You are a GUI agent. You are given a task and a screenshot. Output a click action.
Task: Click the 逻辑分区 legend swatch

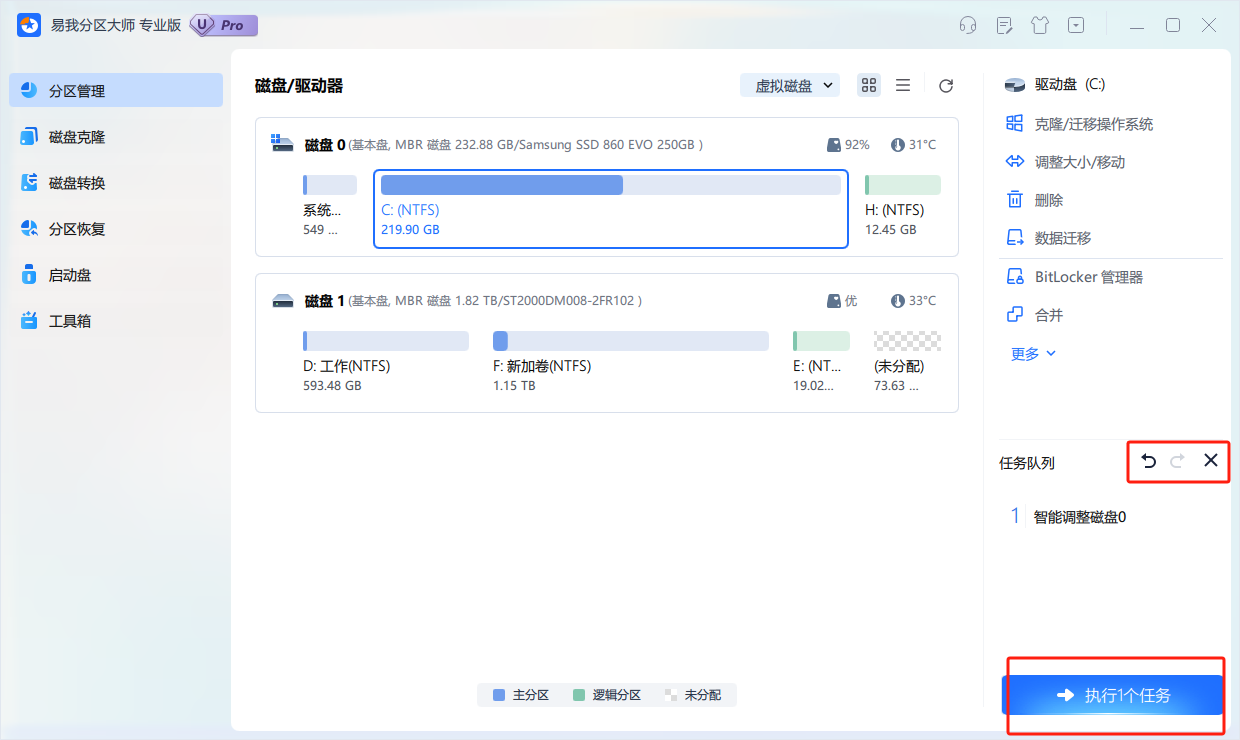[579, 695]
